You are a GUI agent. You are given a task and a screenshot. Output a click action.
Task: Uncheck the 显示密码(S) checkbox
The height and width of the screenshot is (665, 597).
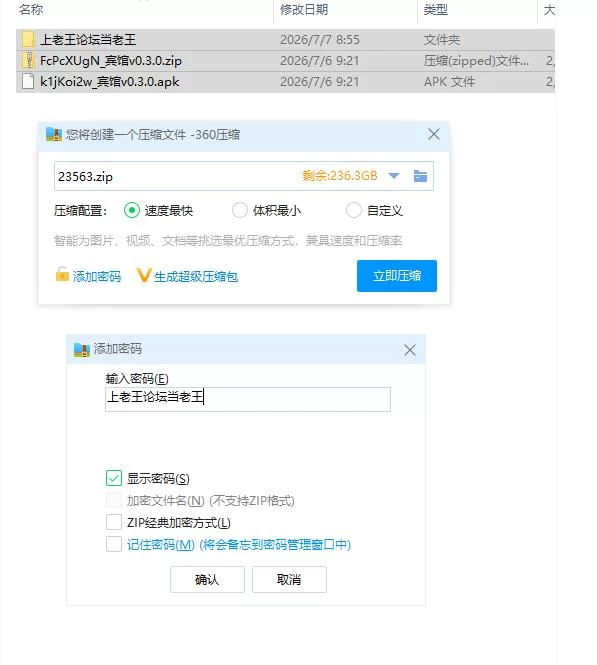(114, 478)
